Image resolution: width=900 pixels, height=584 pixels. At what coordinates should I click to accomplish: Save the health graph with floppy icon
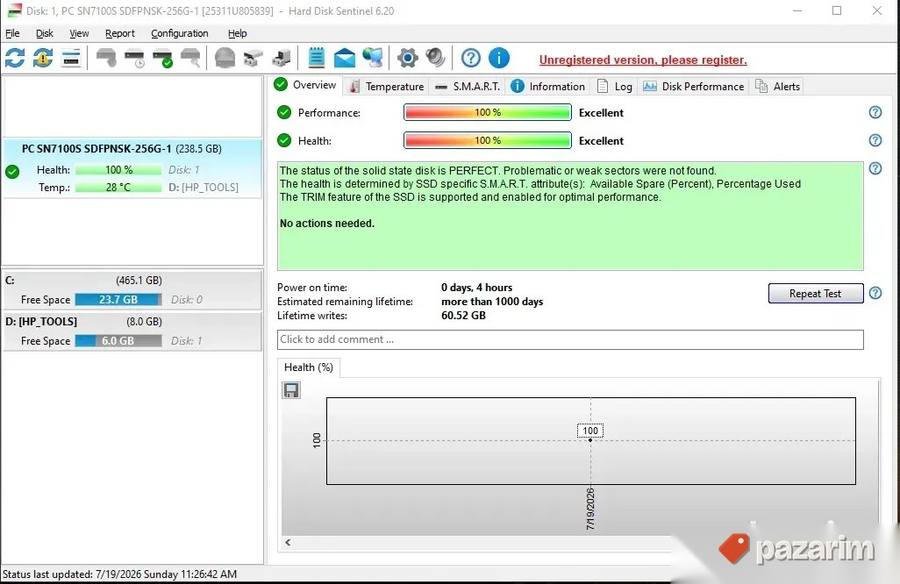coord(292,390)
